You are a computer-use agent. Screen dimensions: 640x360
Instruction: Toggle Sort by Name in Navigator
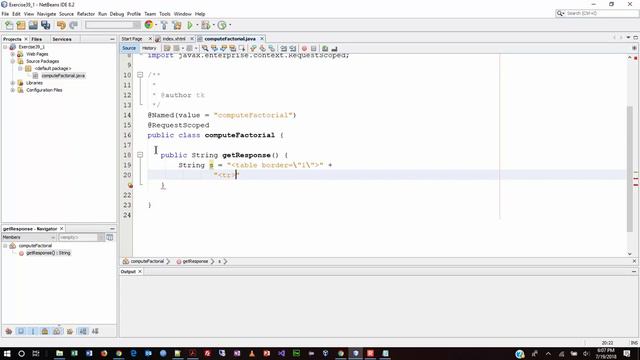click(x=83, y=331)
